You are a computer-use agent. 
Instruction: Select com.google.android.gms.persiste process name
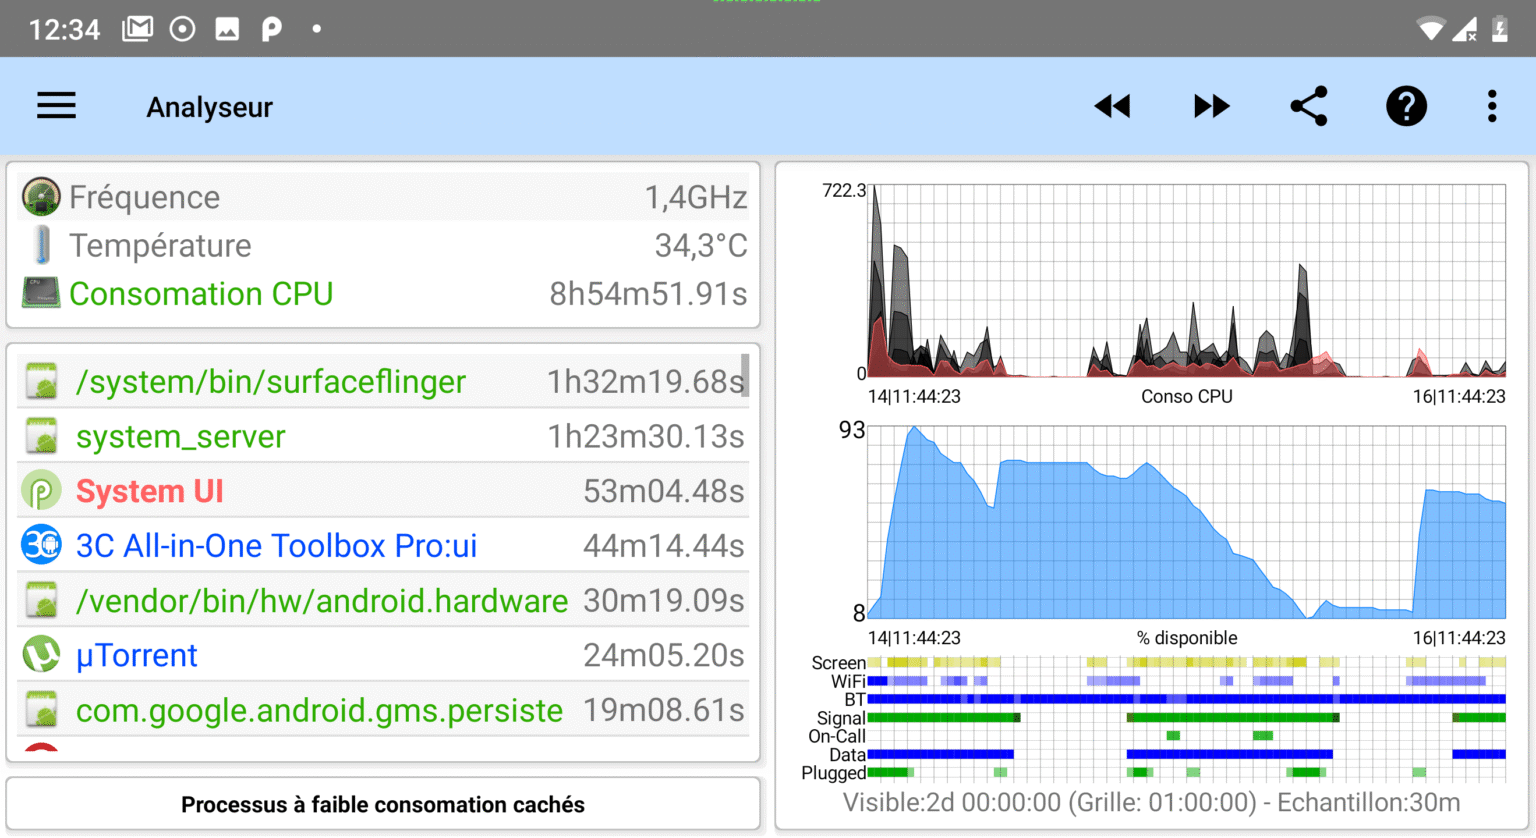click(x=320, y=711)
